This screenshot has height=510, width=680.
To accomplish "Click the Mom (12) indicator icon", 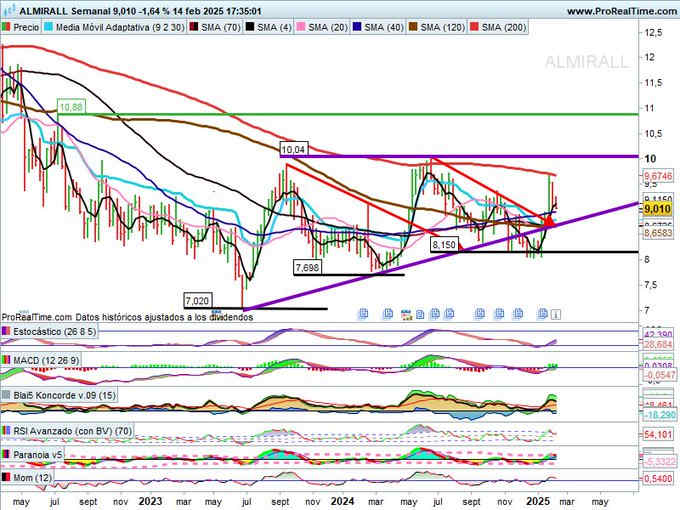I will pyautogui.click(x=6, y=477).
